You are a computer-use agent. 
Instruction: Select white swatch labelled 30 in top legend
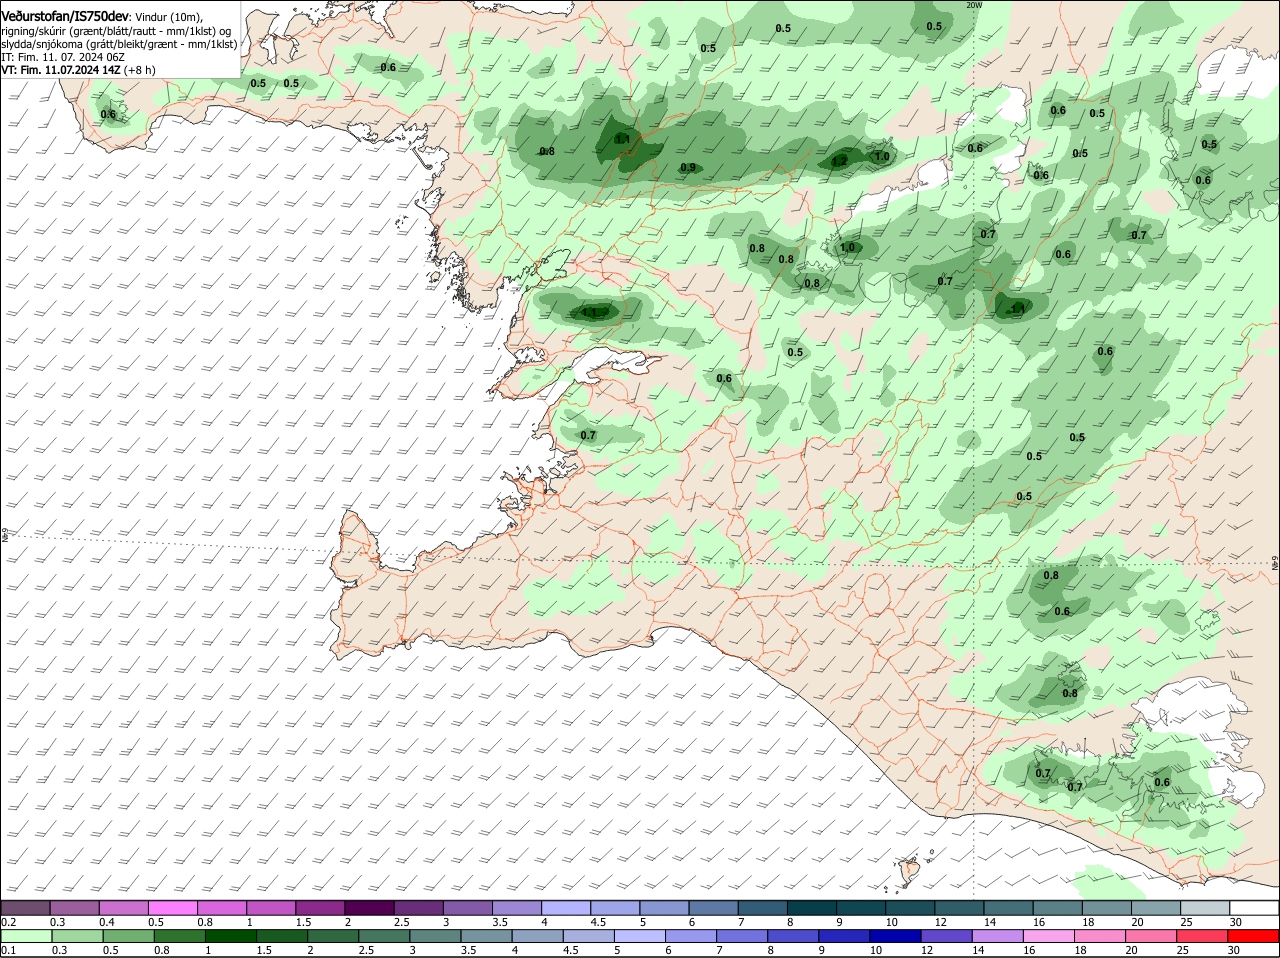click(1254, 907)
